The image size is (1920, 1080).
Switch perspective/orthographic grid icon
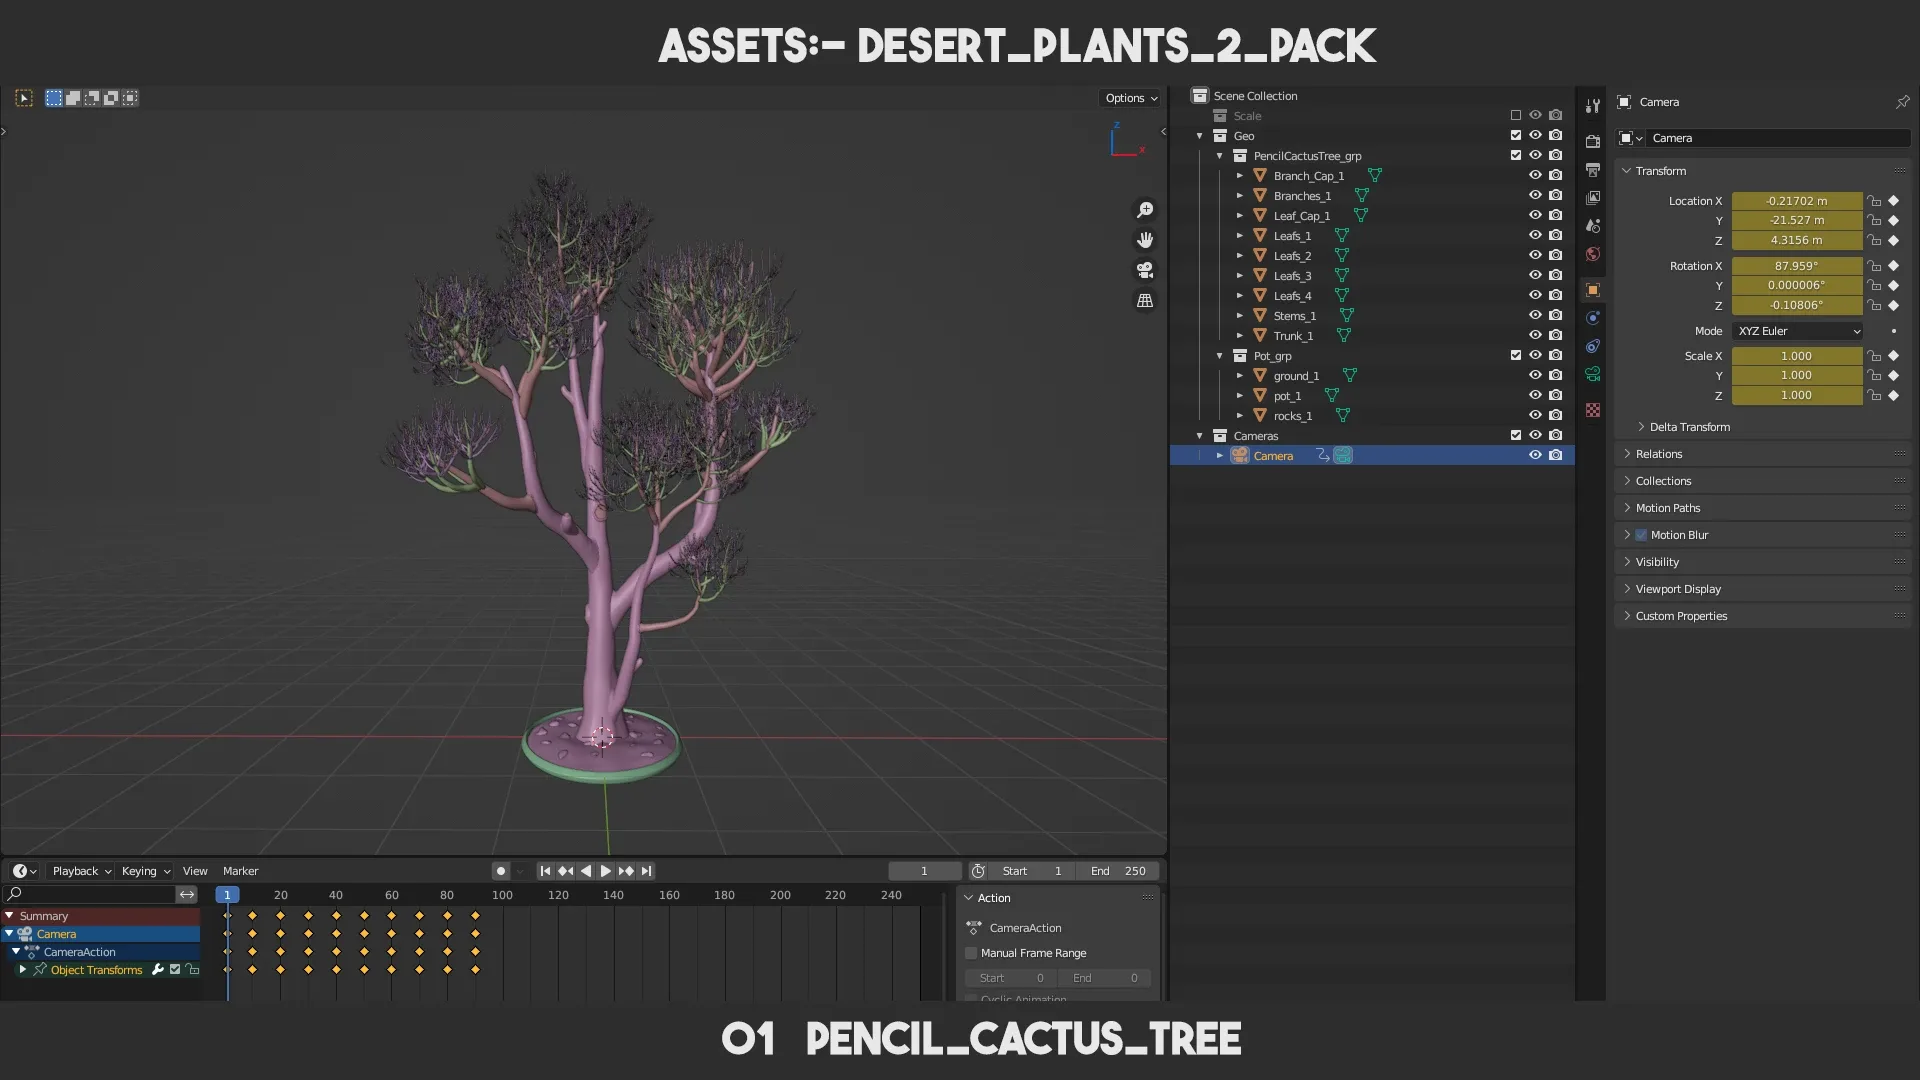coord(1145,300)
